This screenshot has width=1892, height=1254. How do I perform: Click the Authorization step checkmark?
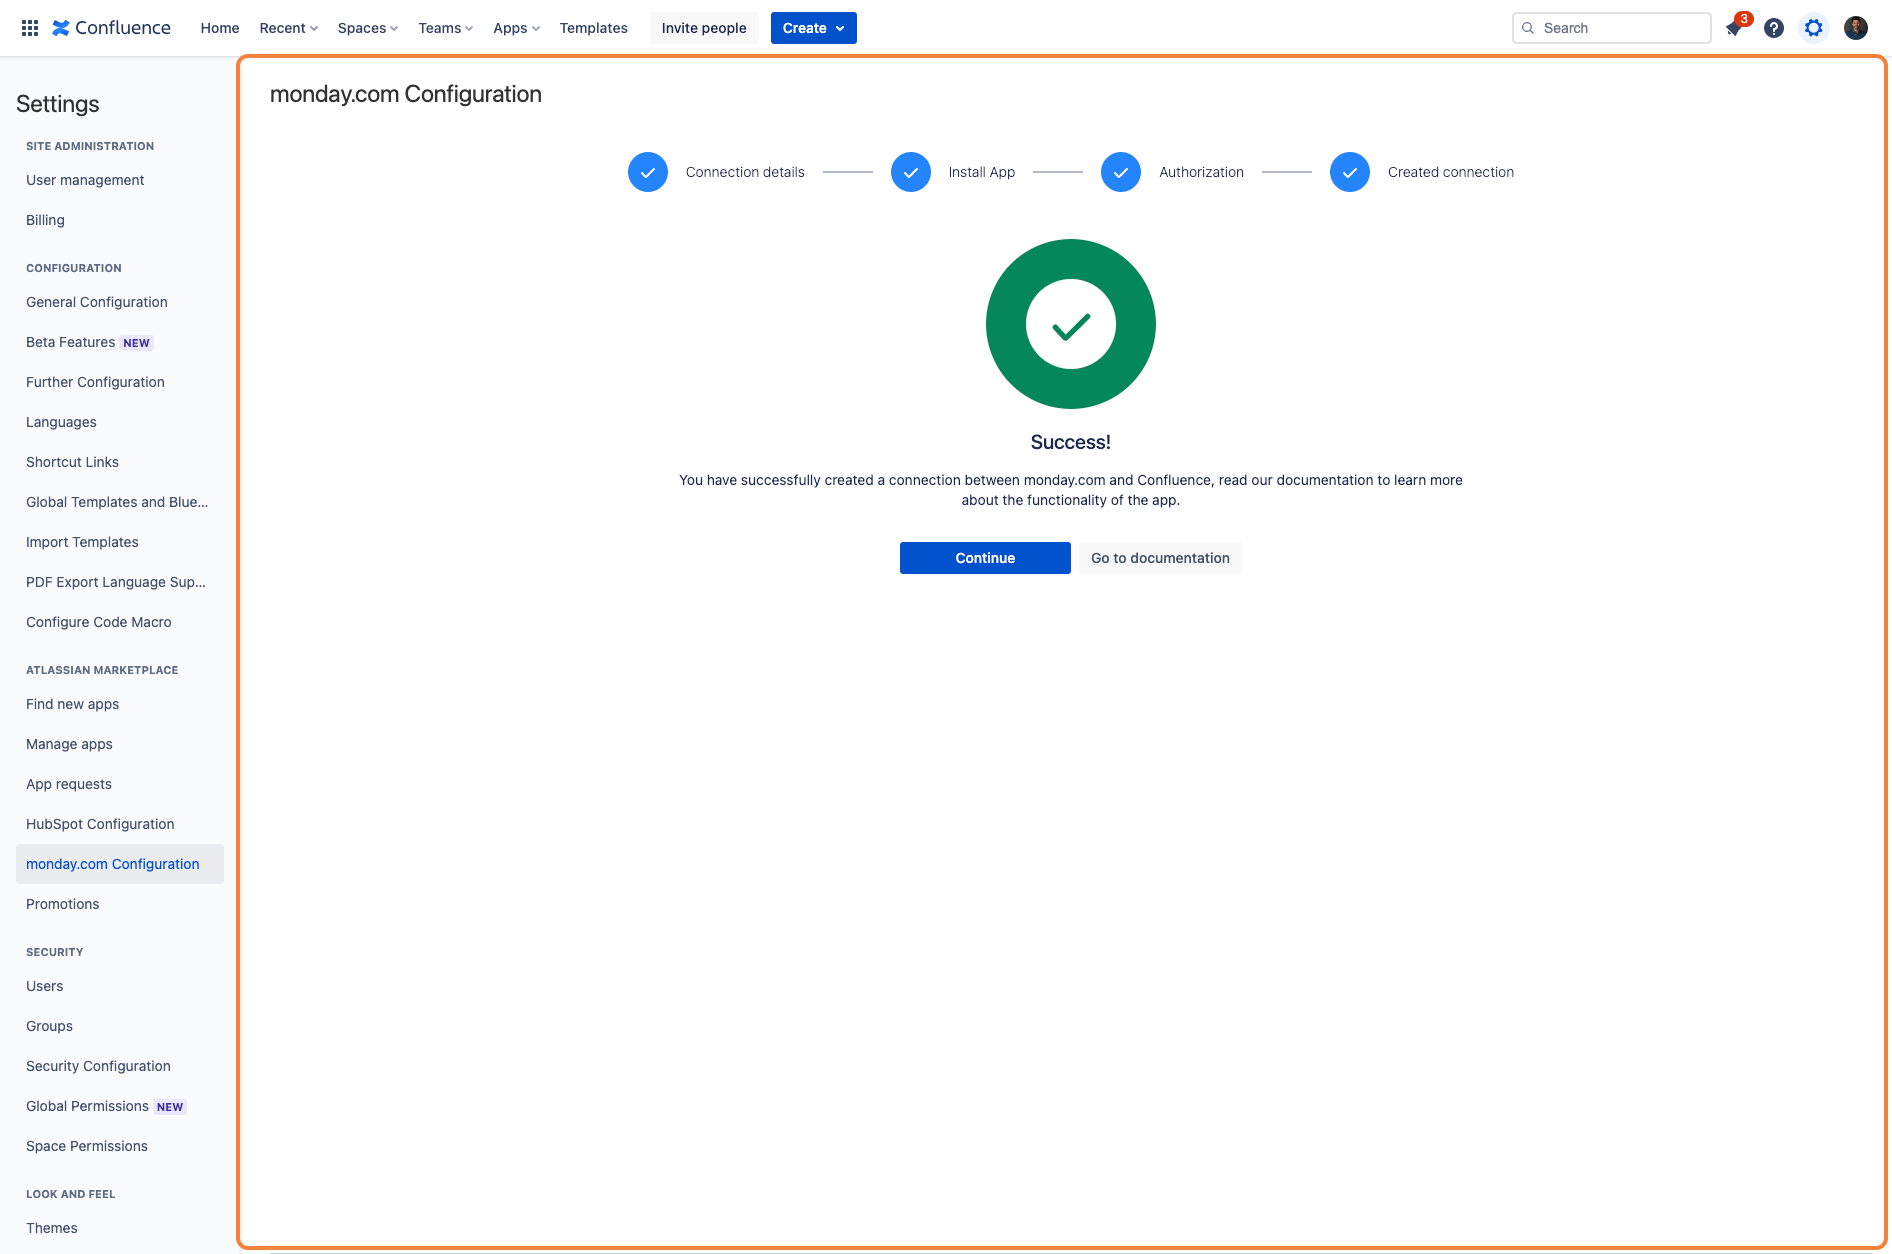(1121, 172)
